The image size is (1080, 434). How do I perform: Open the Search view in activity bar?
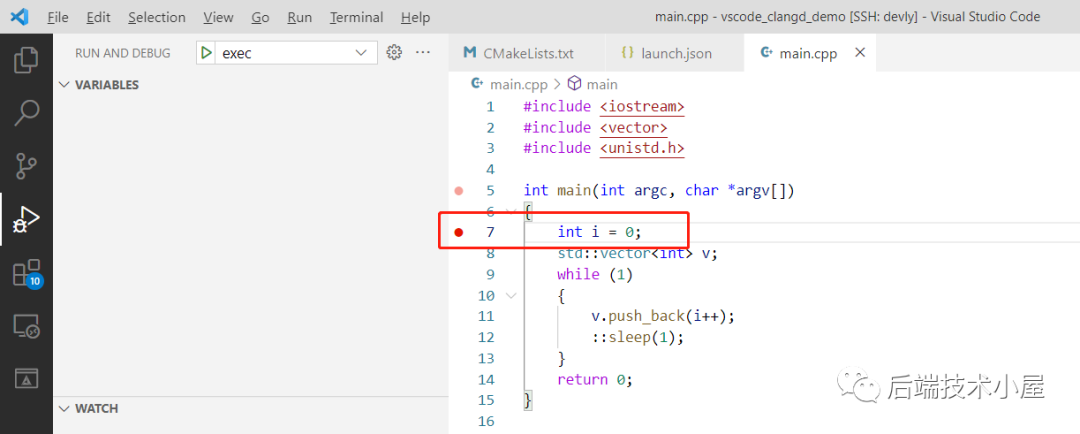click(26, 113)
